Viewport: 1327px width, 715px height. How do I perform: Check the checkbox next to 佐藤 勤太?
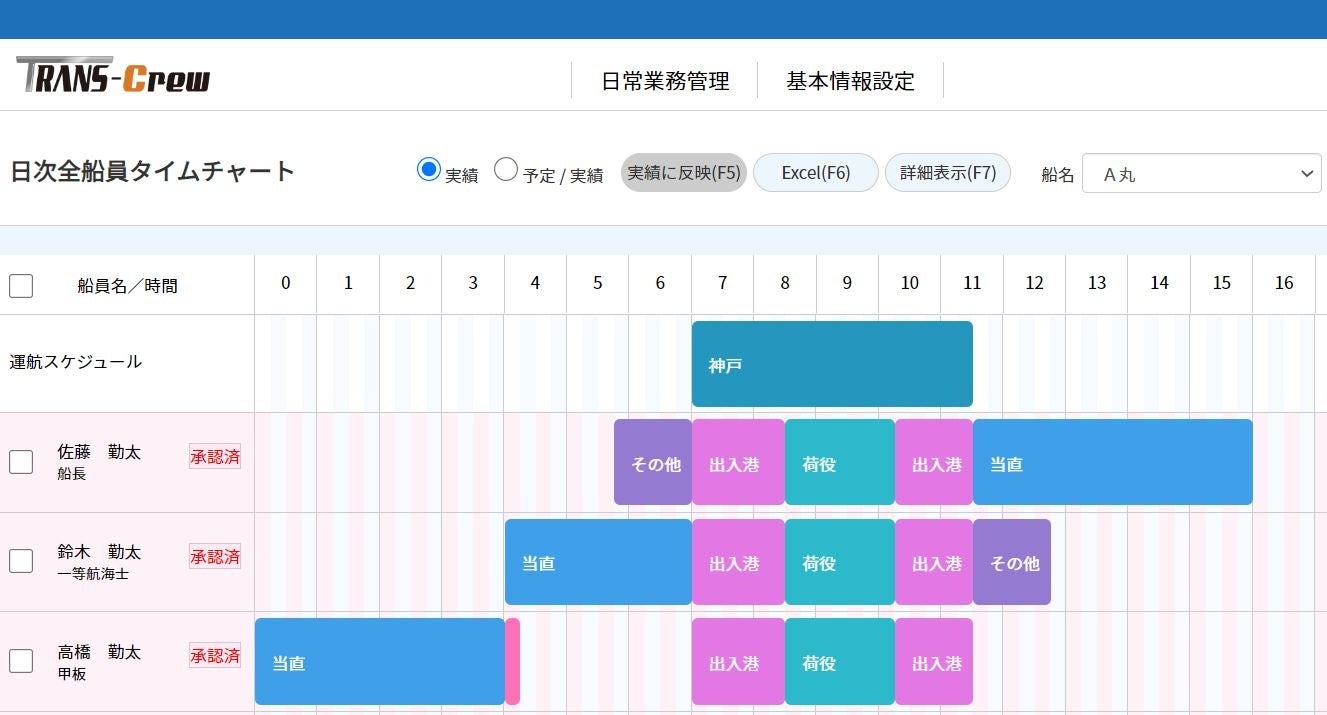pyautogui.click(x=21, y=461)
